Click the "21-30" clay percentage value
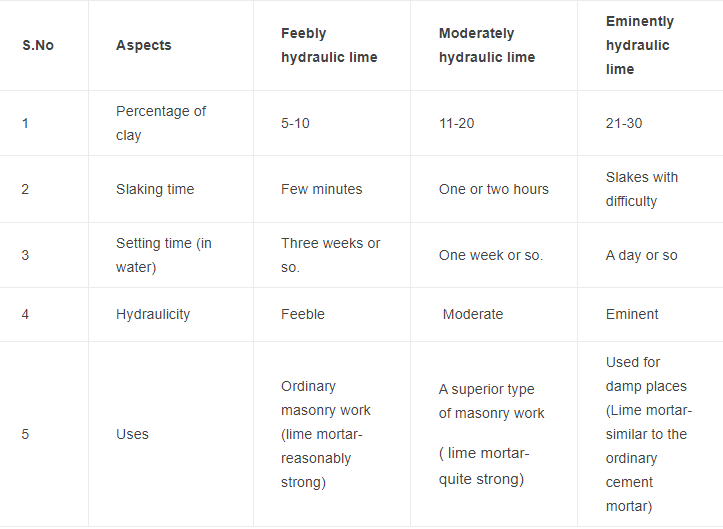Viewport: 723px width, 529px height. tap(624, 123)
